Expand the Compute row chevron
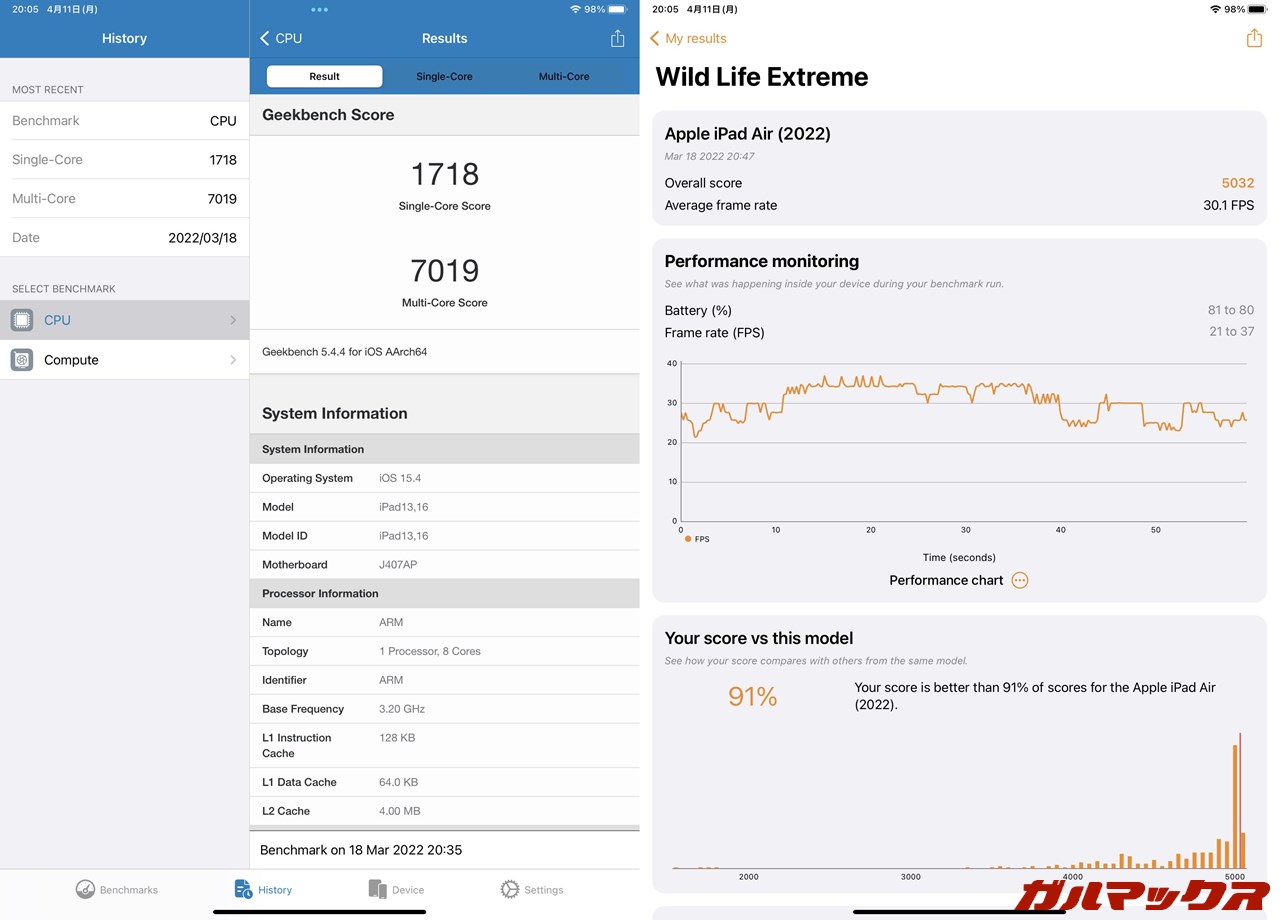This screenshot has height=920, width=1280. click(233, 360)
